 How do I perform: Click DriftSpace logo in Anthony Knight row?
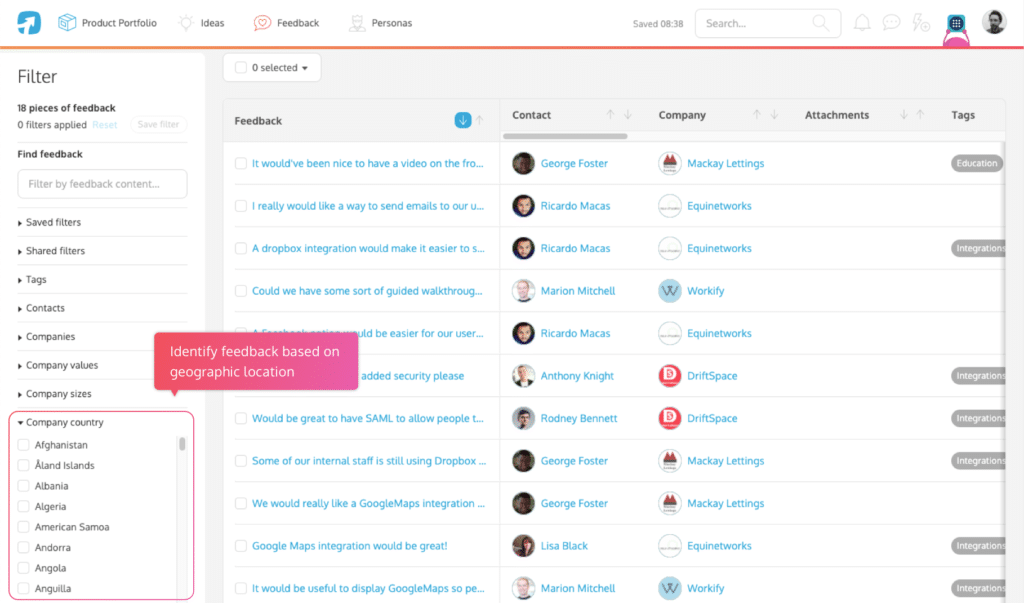[x=669, y=376]
